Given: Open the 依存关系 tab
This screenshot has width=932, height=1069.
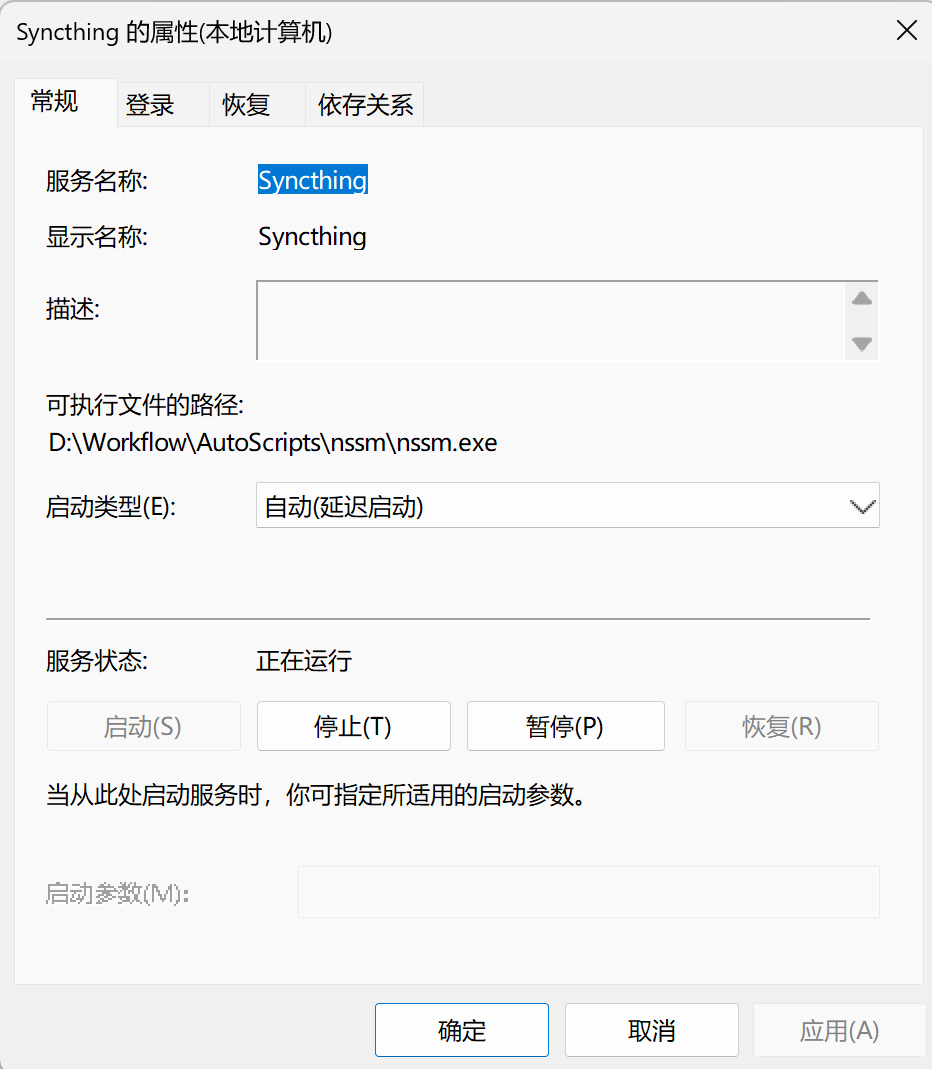Looking at the screenshot, I should pyautogui.click(x=365, y=105).
